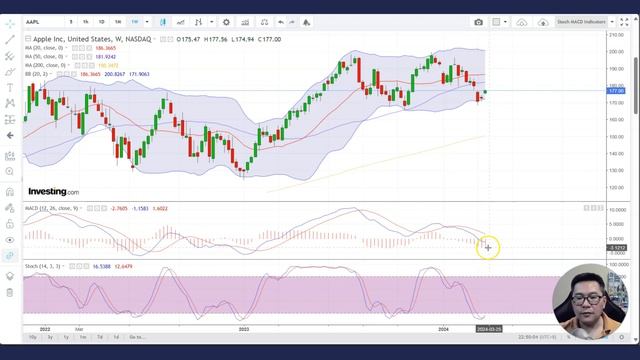Take a chart snapshot with camera icon
This screenshot has width=640, height=360.
478,22
